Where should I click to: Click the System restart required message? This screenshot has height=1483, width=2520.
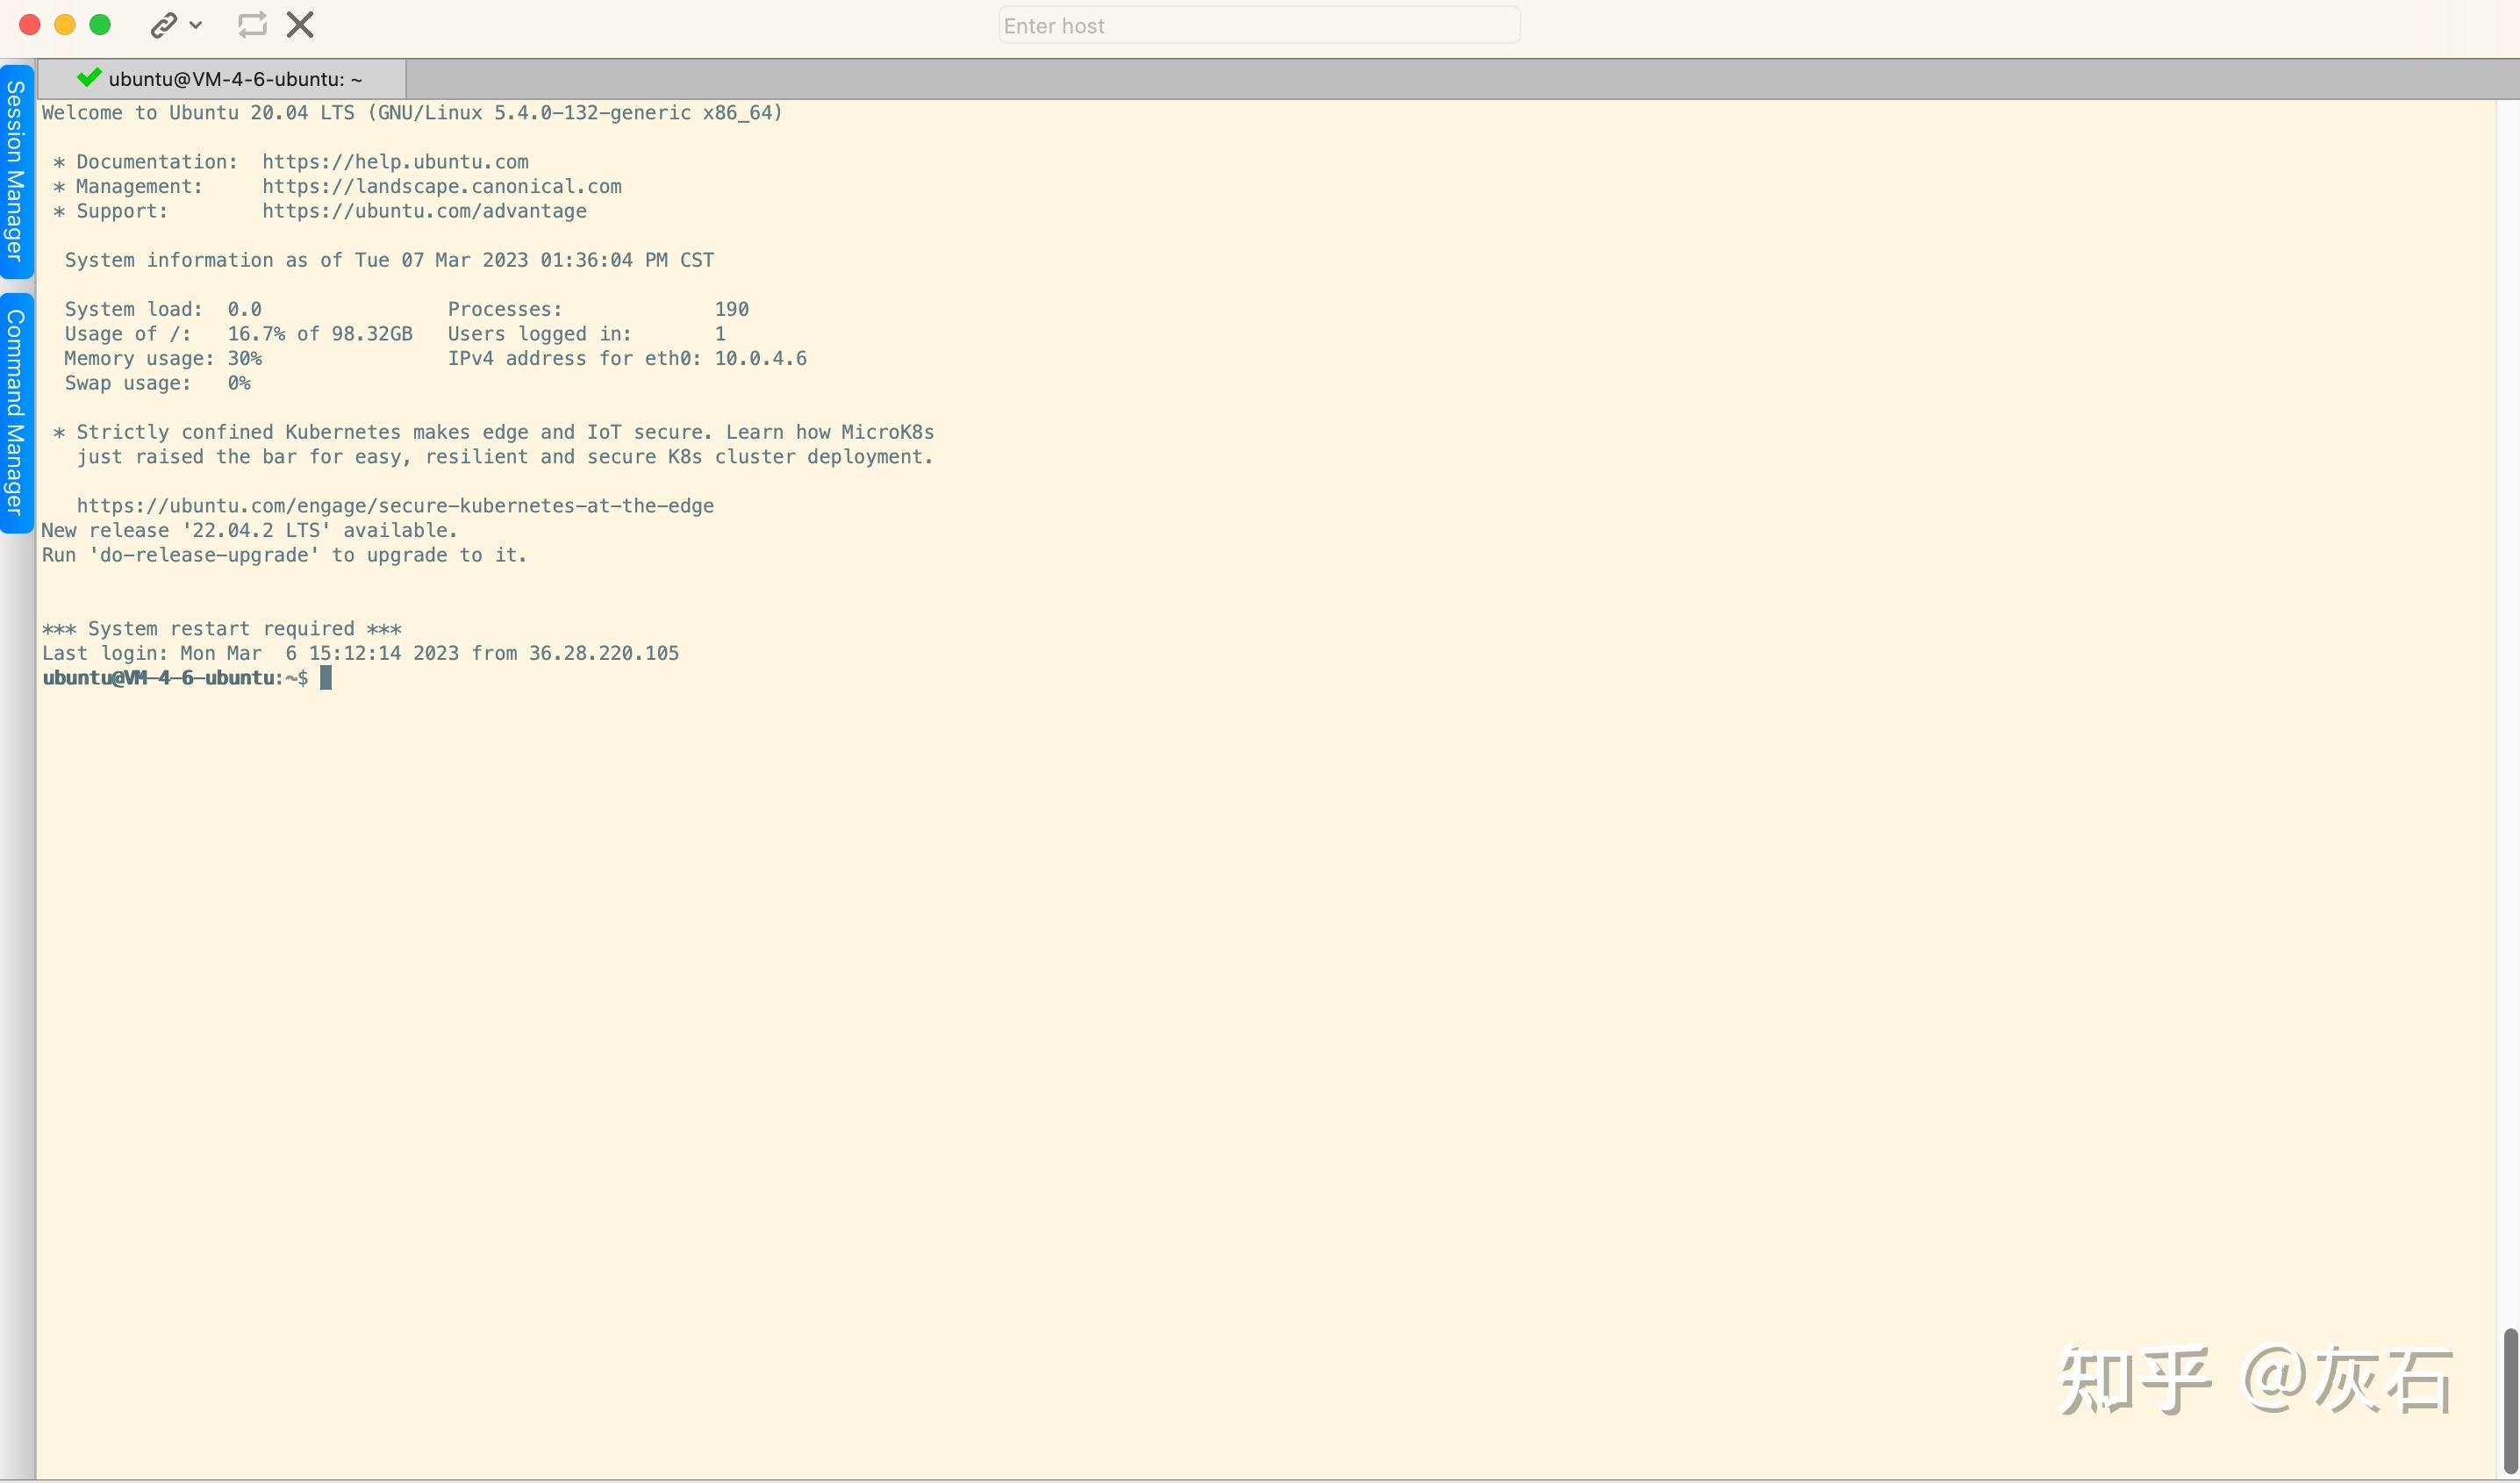[221, 629]
